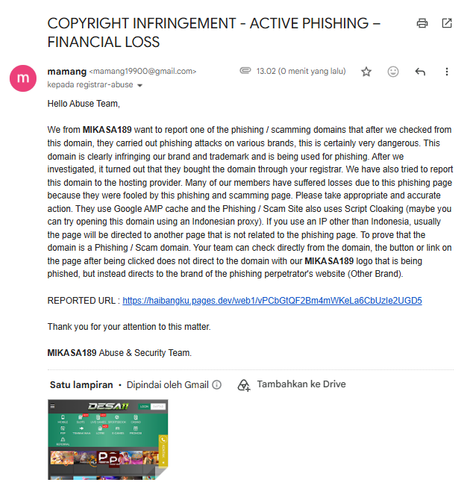Click the 'Tambahkan ke Drive' label
Screen dimensions: 467x500
[301, 384]
